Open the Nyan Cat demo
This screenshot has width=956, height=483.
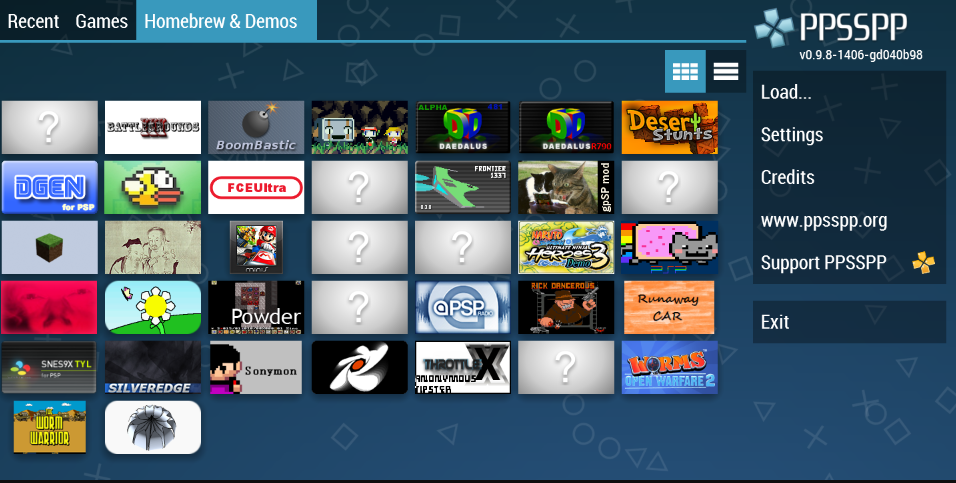tap(669, 247)
